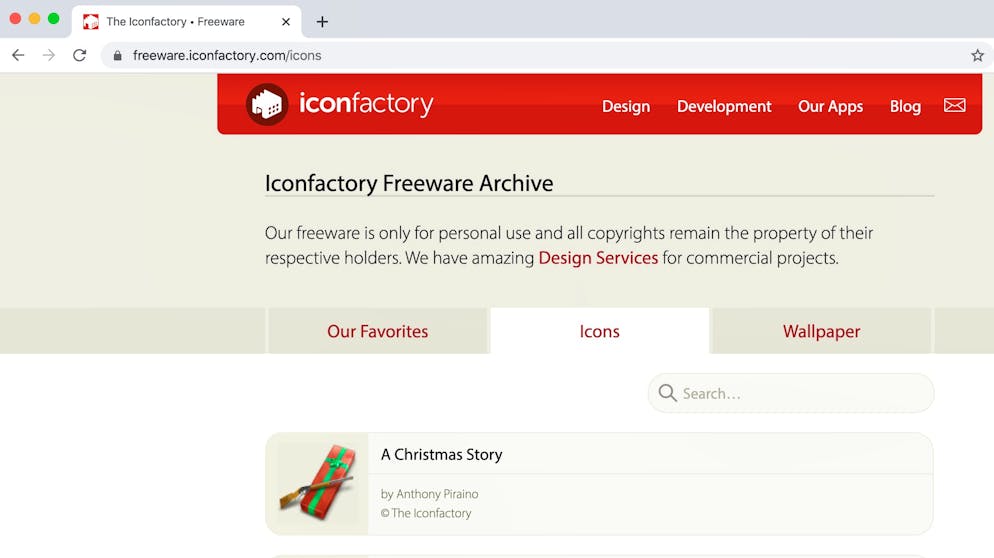This screenshot has height=558, width=994.
Task: Switch to the Our Favorites tab
Action: (378, 331)
